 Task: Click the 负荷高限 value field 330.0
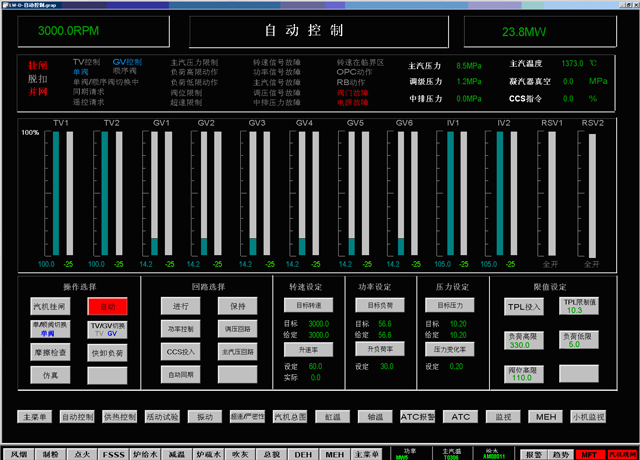point(525,340)
